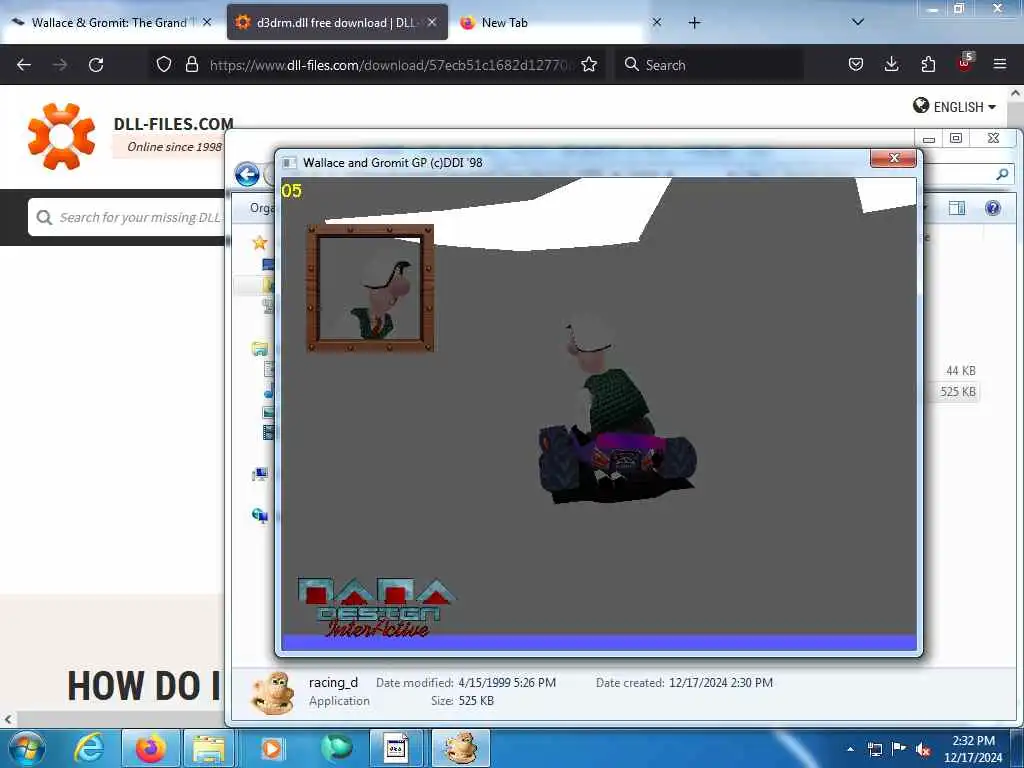This screenshot has height=768, width=1024.
Task: Open the ENGLISH language dropdown
Action: point(955,106)
